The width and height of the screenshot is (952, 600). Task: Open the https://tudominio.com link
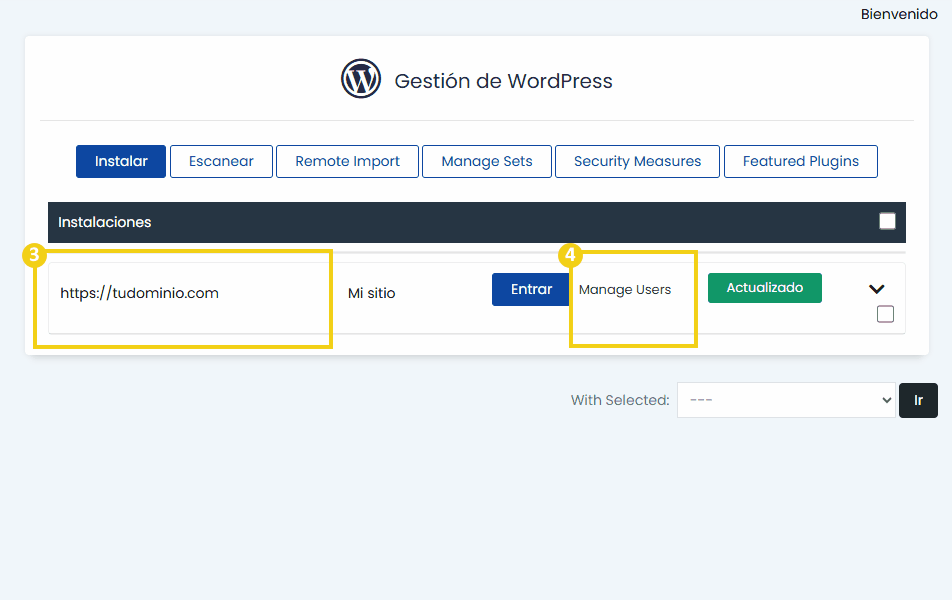click(x=139, y=293)
